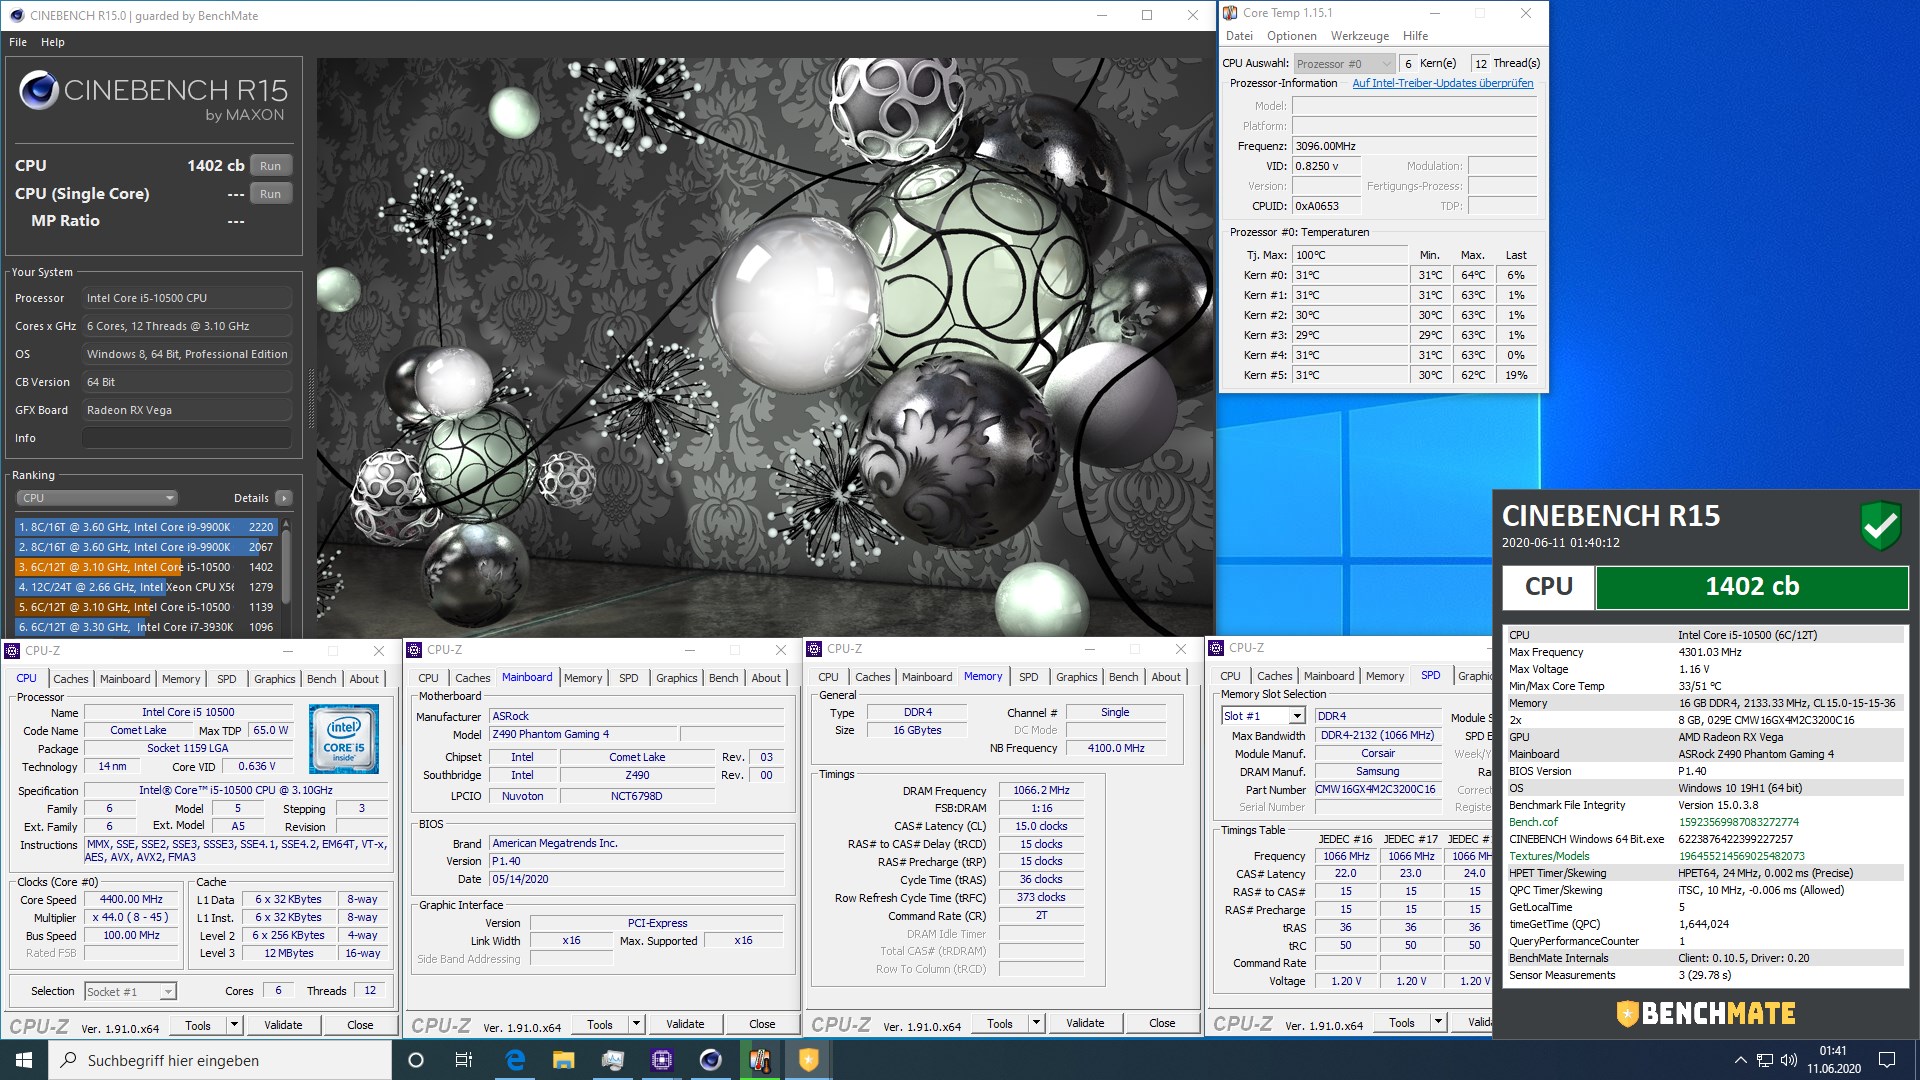1920x1080 pixels.
Task: Click the search magnifier in taskbar search box
Action: [x=69, y=1060]
